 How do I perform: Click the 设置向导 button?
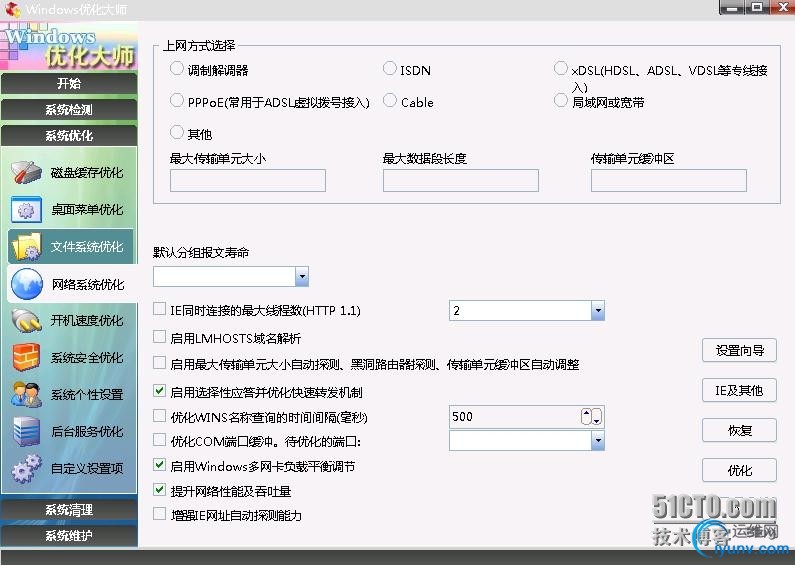(x=739, y=350)
